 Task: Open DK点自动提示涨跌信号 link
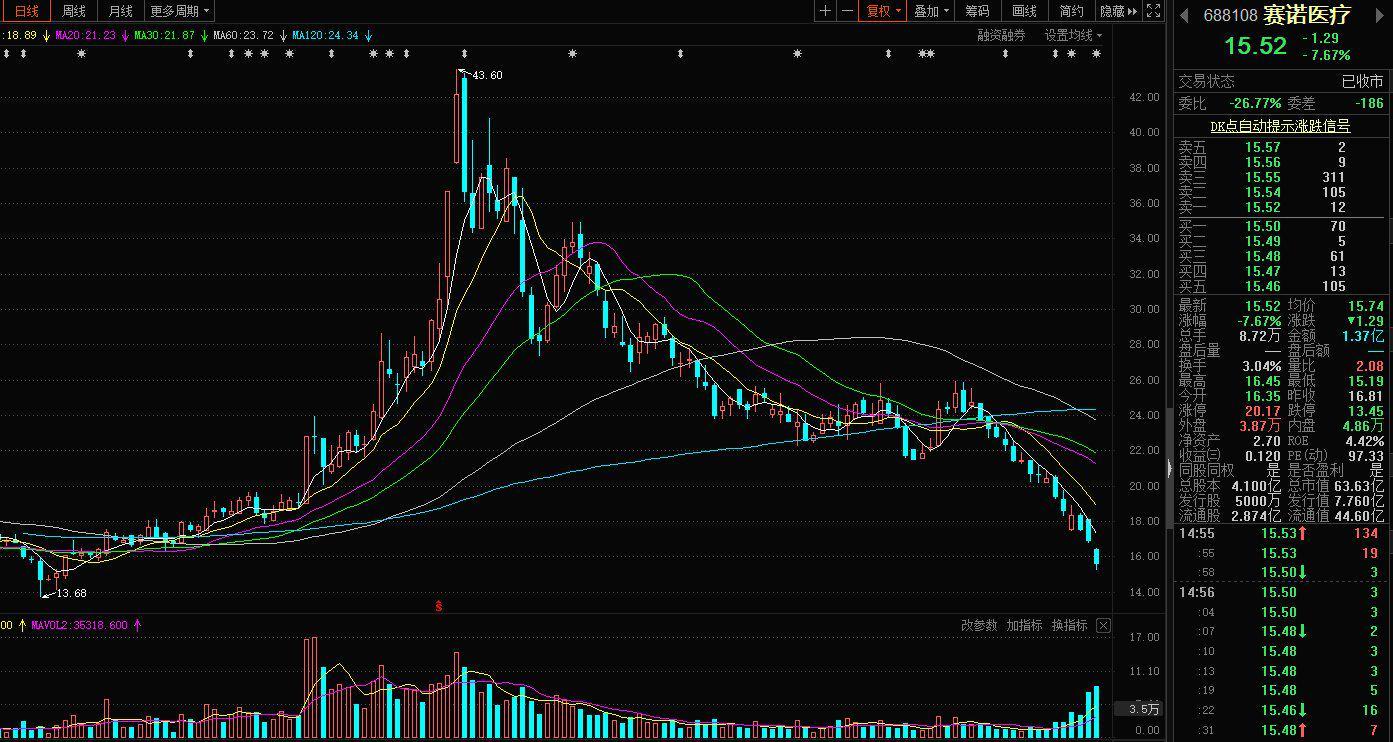click(x=1280, y=126)
